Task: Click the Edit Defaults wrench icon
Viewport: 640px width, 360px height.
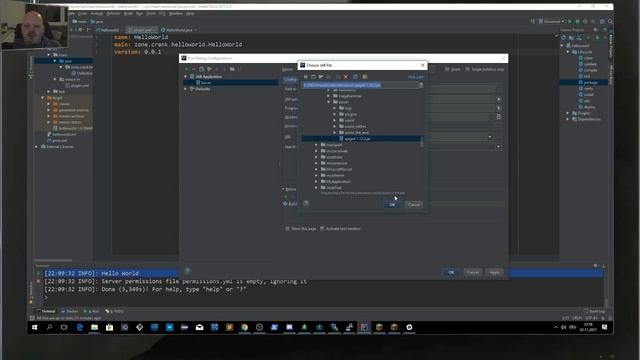Action: pyautogui.click(x=209, y=69)
